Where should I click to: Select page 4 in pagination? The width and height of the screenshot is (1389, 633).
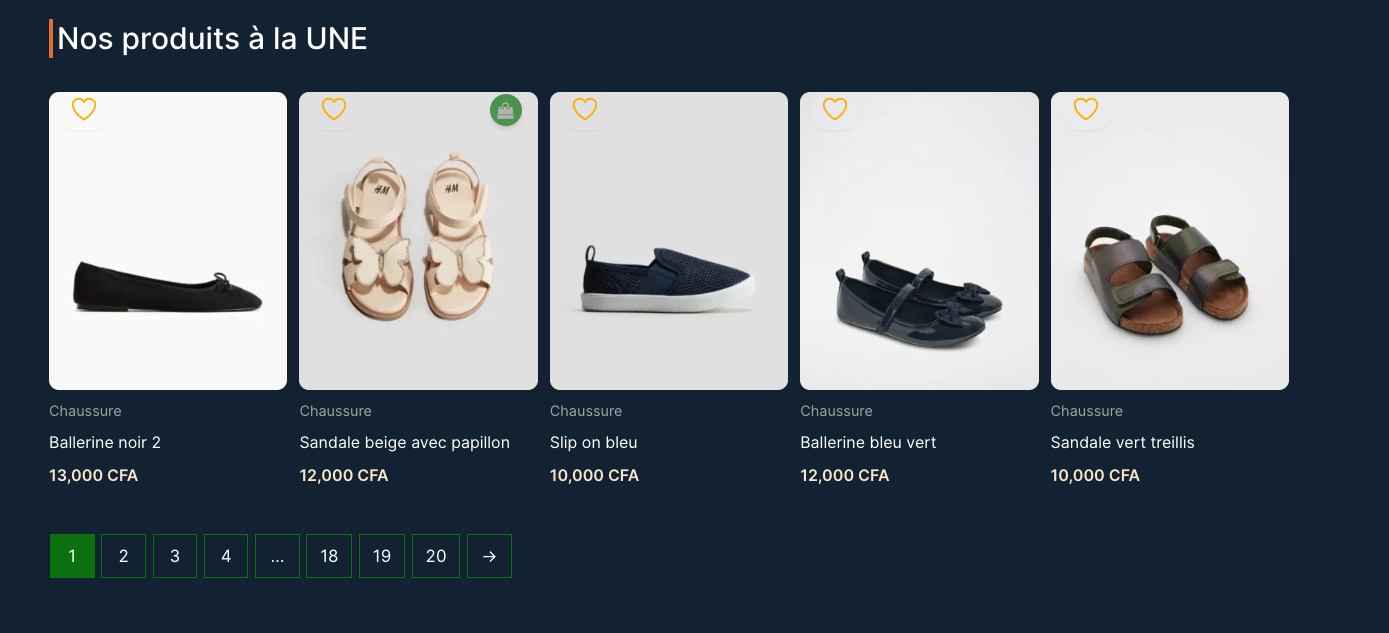click(226, 556)
